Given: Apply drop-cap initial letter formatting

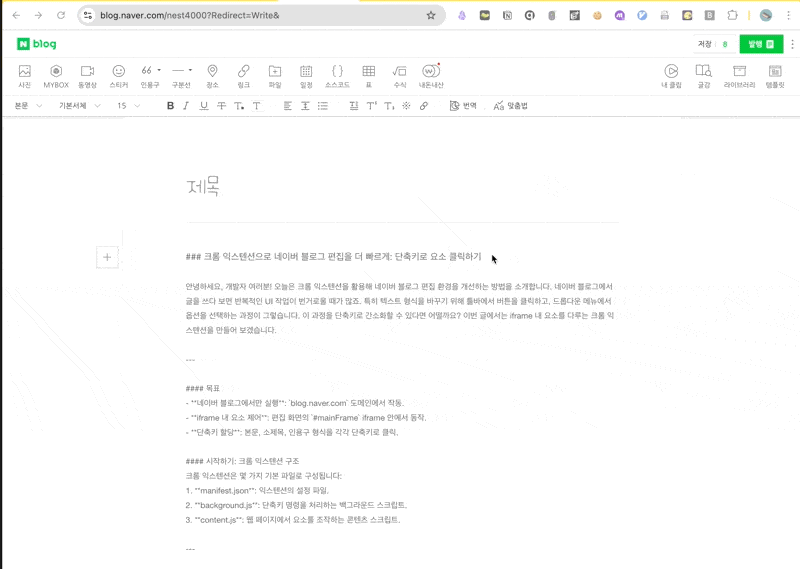Looking at the screenshot, I should tap(354, 106).
